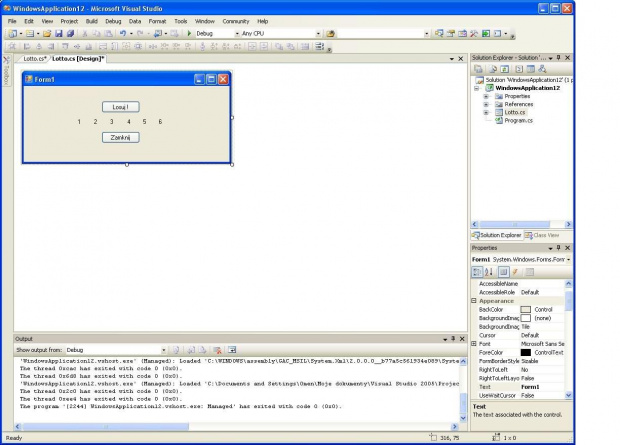This screenshot has height=445, width=620.
Task: Click the Zamknij button on Form1
Action: 121,137
